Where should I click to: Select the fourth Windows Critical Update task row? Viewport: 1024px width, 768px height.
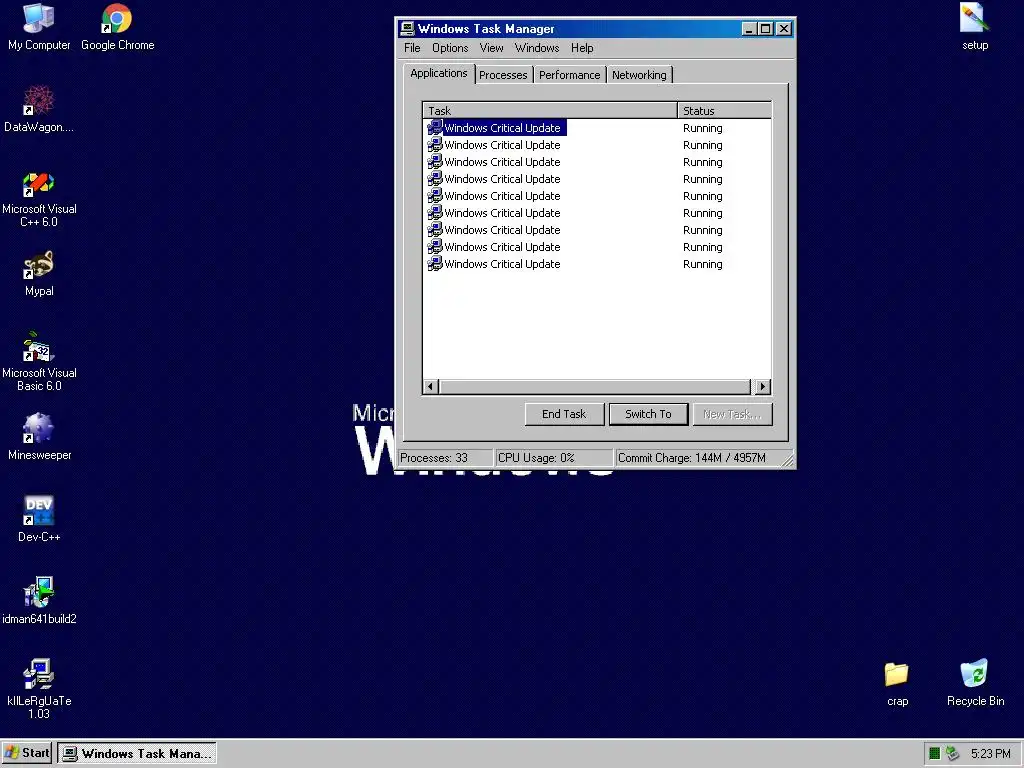597,179
